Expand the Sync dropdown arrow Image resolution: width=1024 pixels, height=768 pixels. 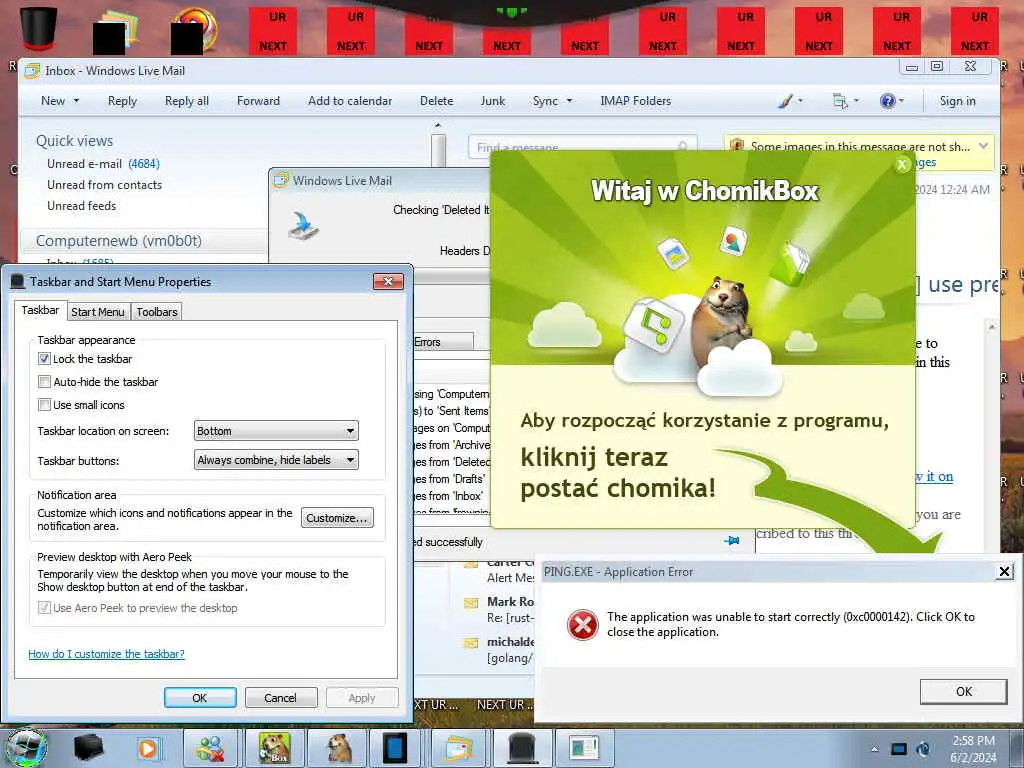click(569, 101)
